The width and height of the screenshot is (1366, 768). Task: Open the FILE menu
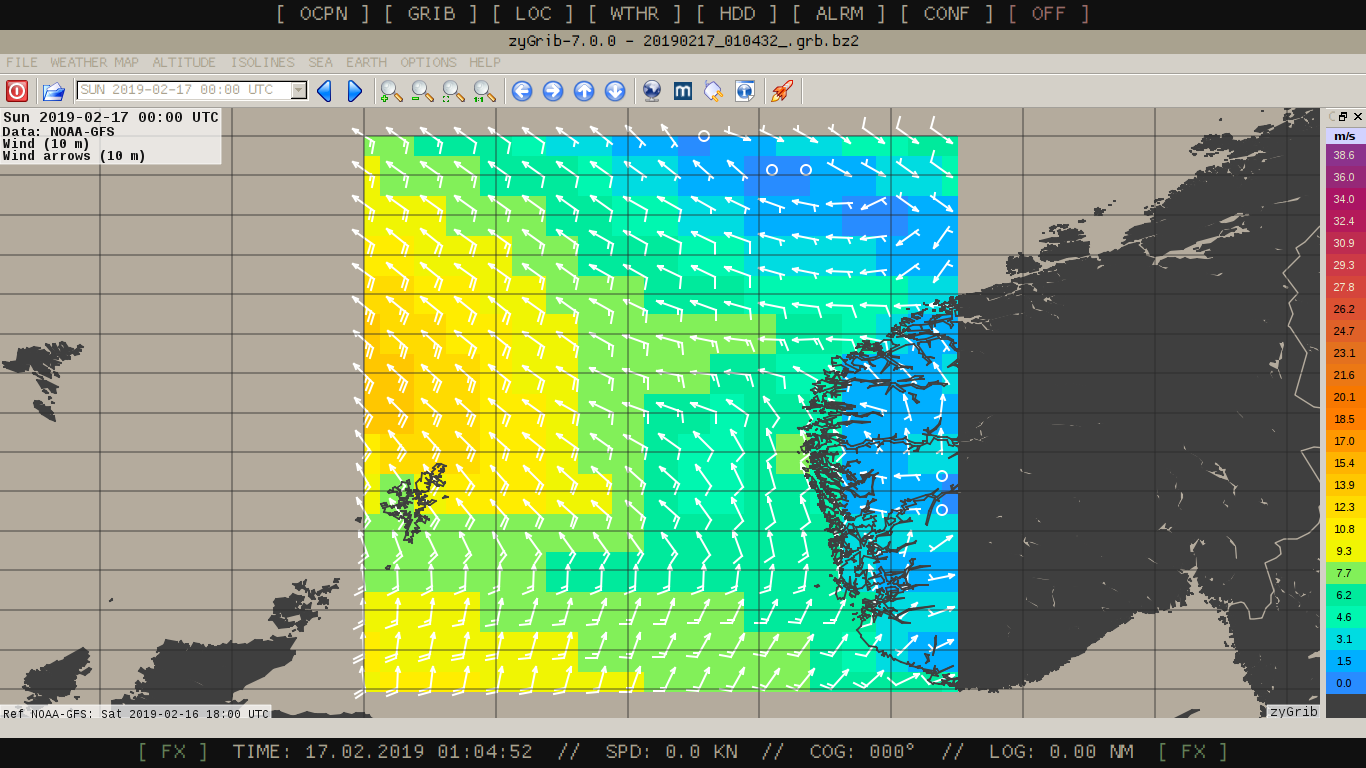point(22,63)
